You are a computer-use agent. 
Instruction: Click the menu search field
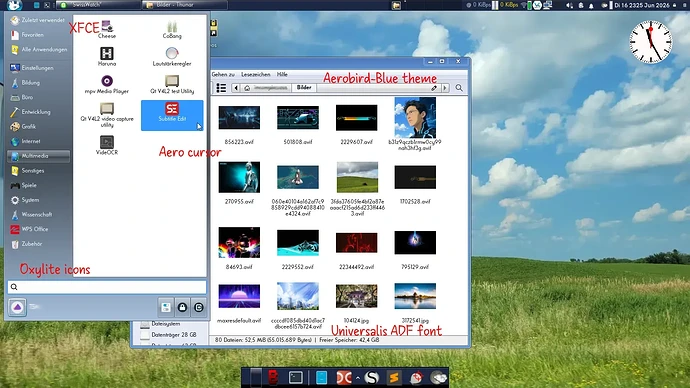[x=107, y=287]
